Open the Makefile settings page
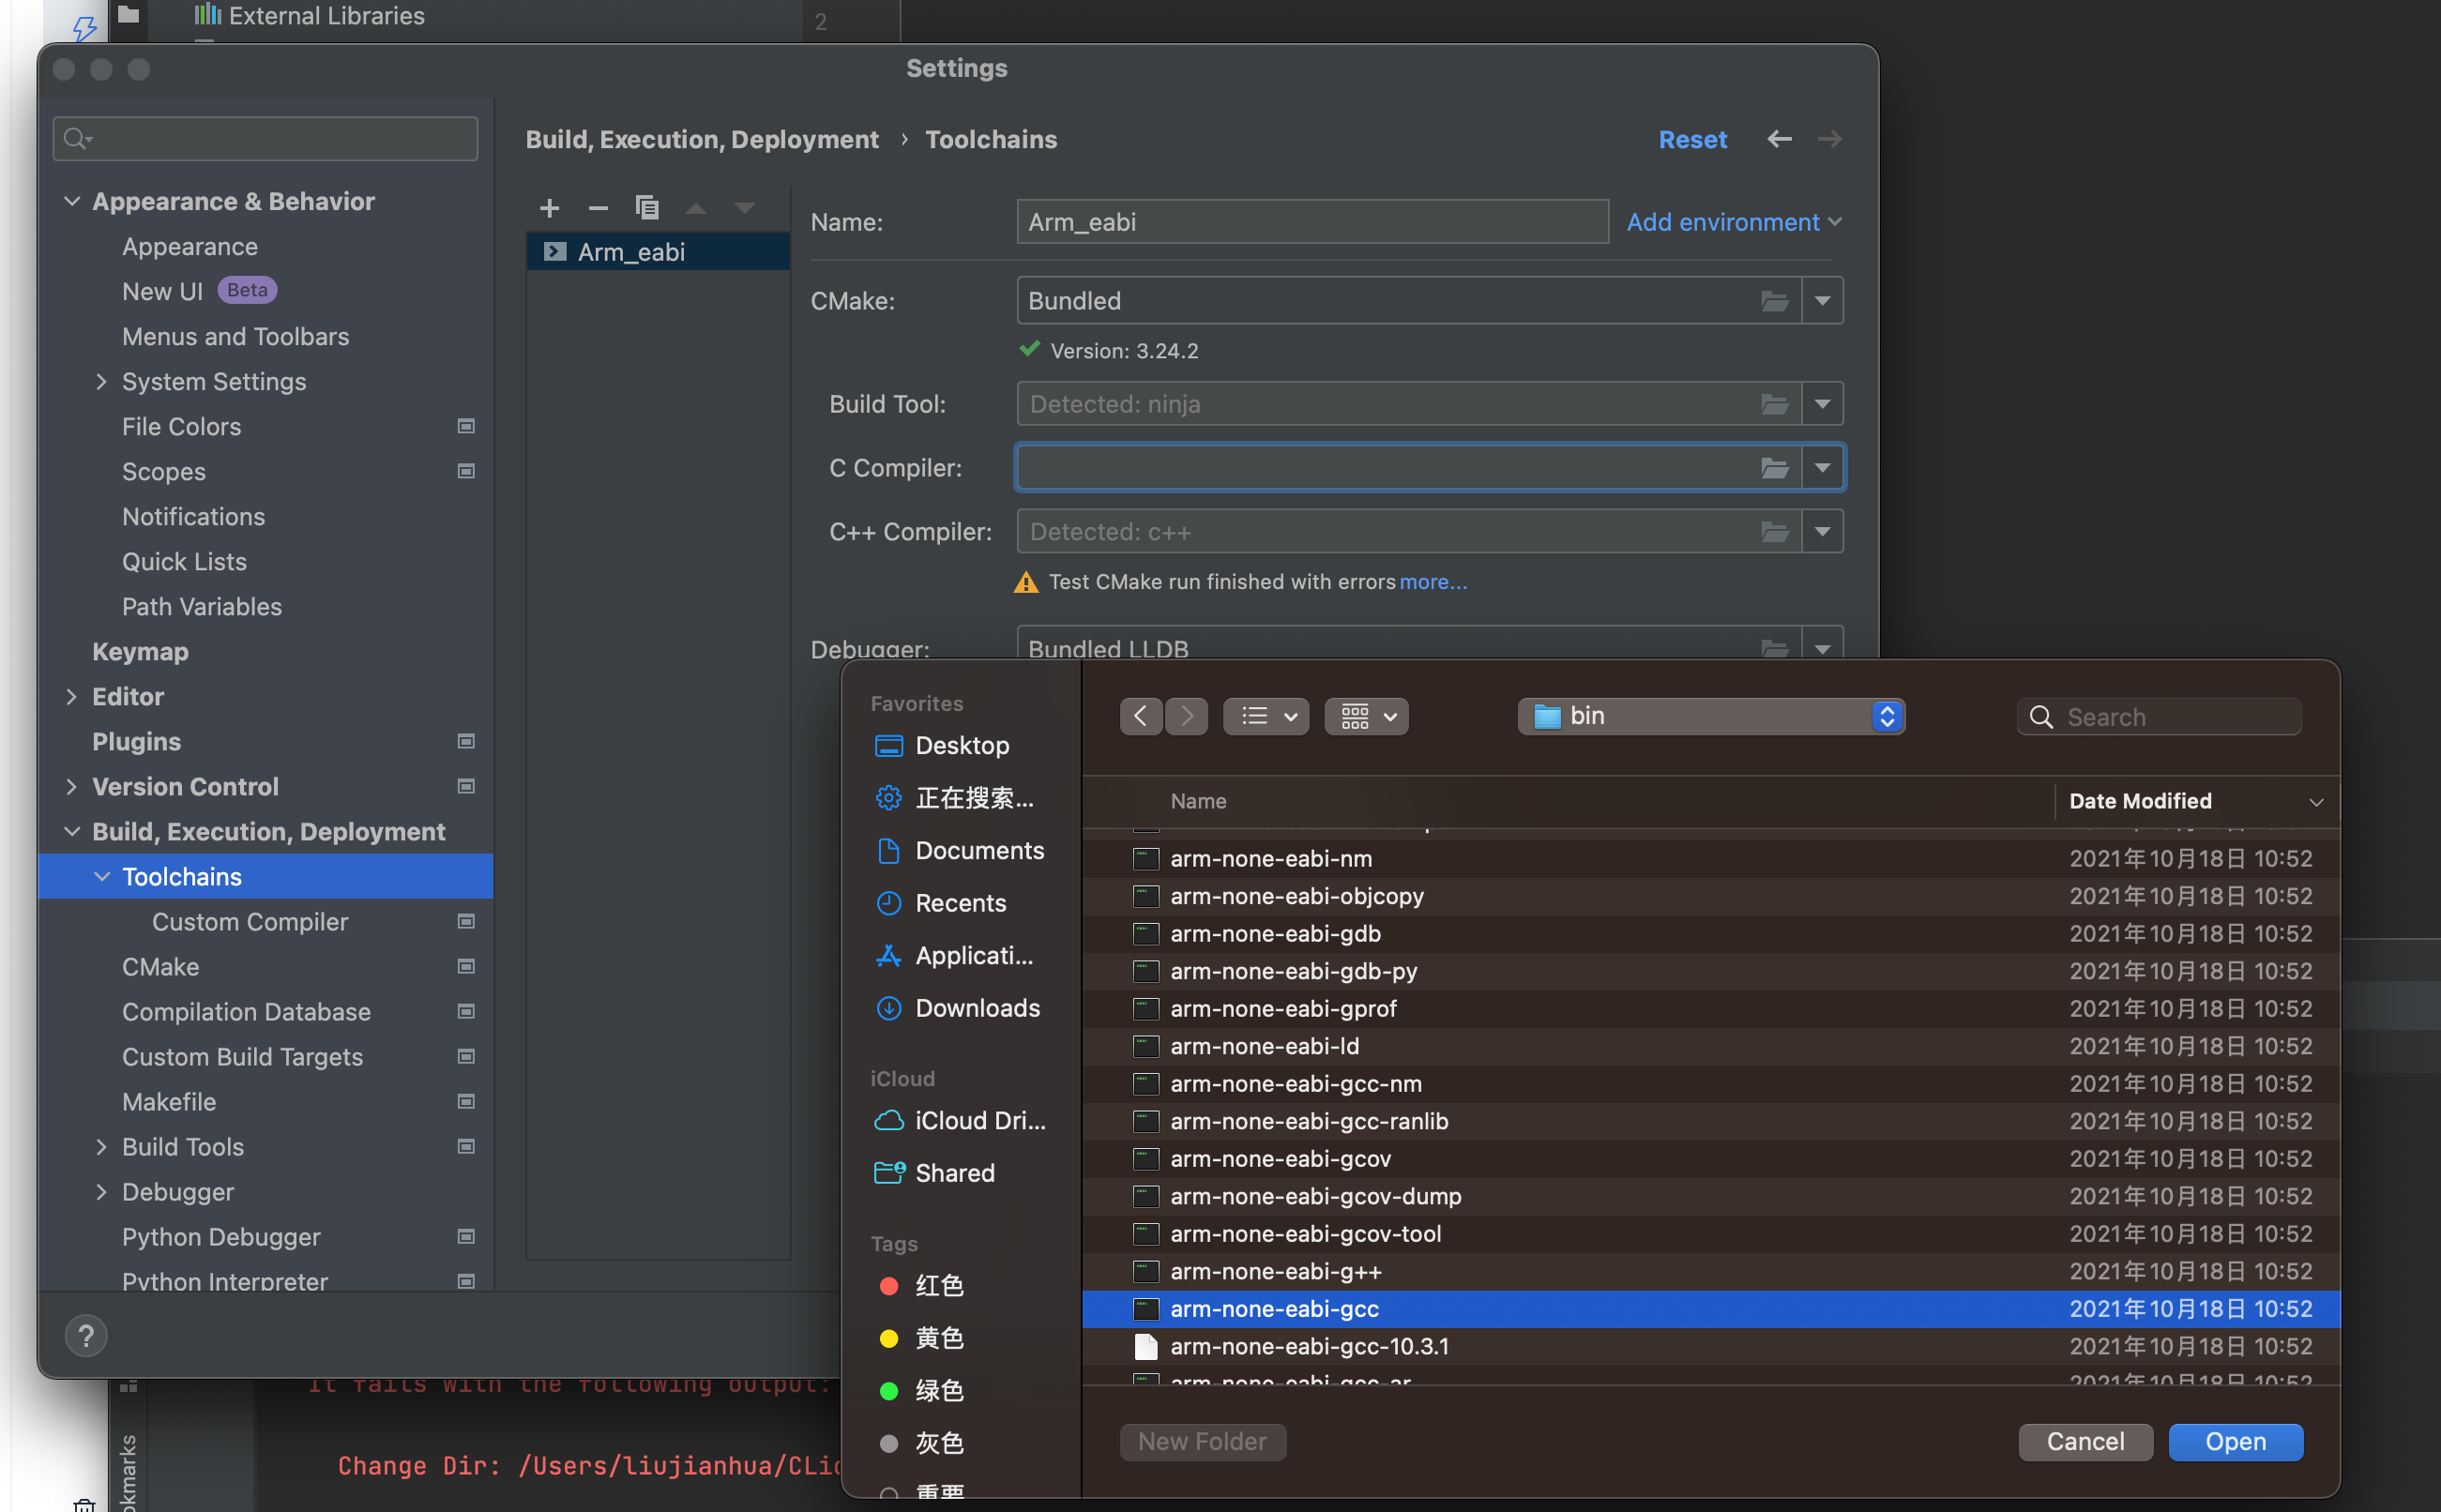 (169, 1102)
